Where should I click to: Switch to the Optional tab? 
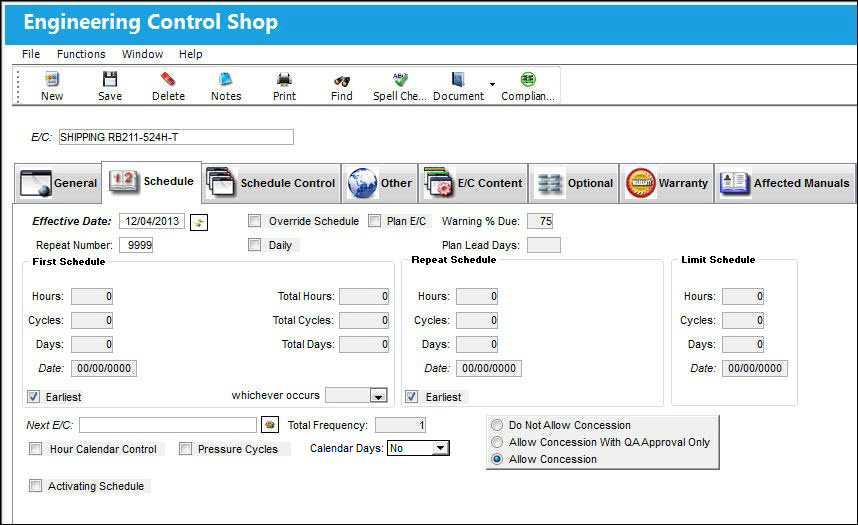574,183
